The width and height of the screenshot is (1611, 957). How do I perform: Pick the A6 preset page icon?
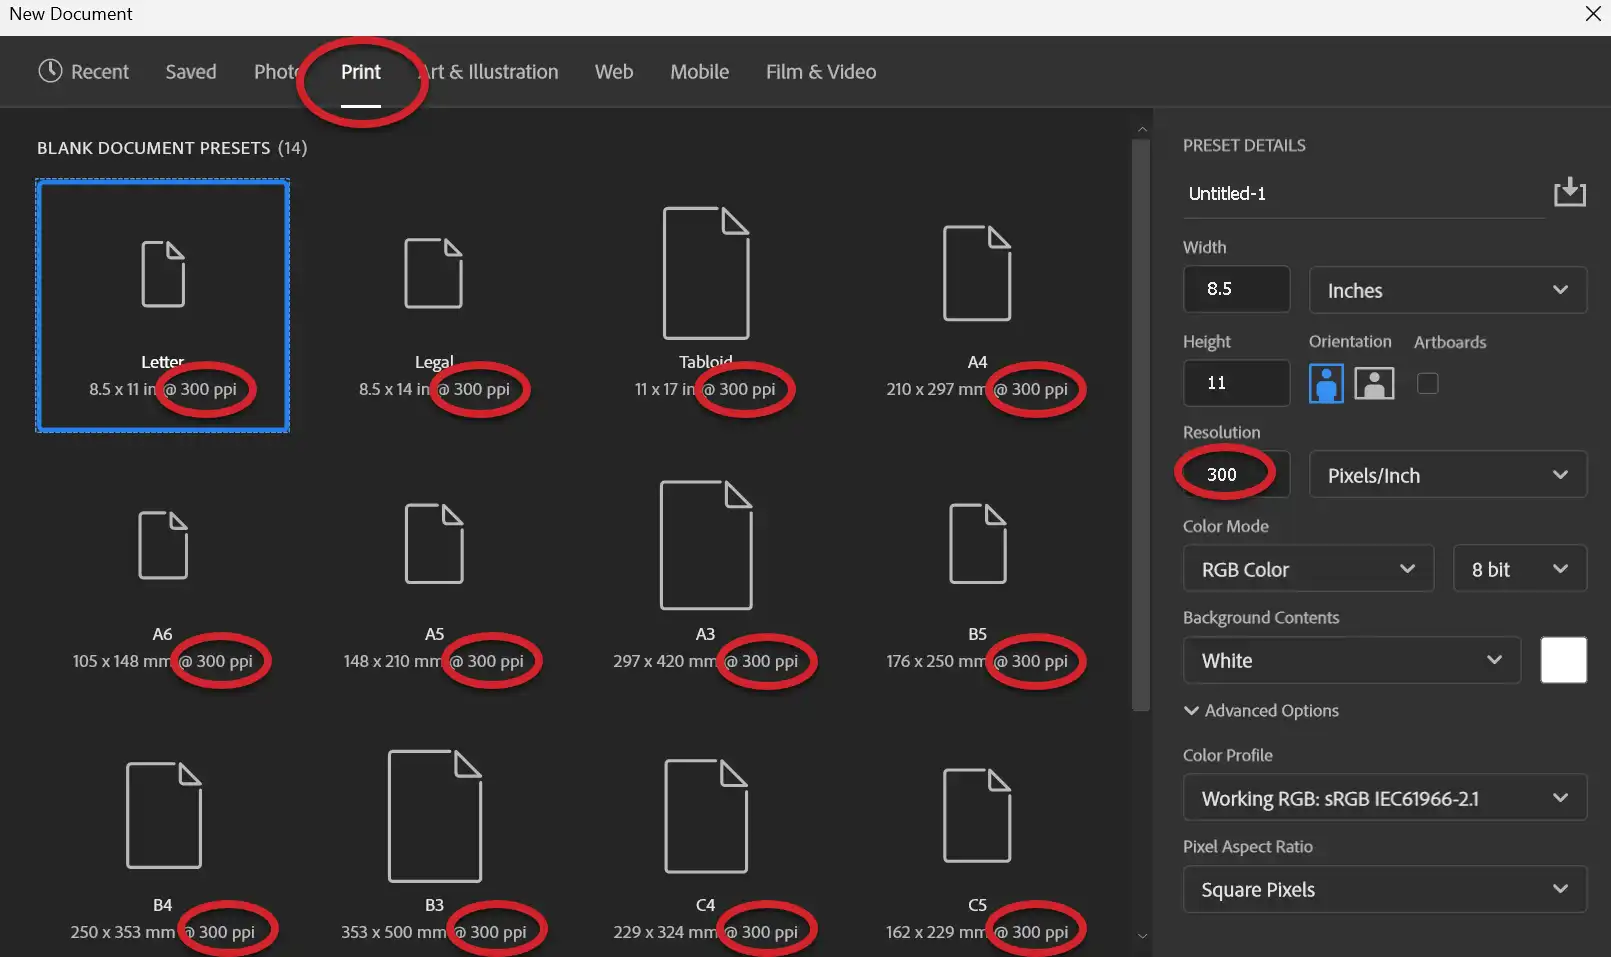pyautogui.click(x=163, y=545)
